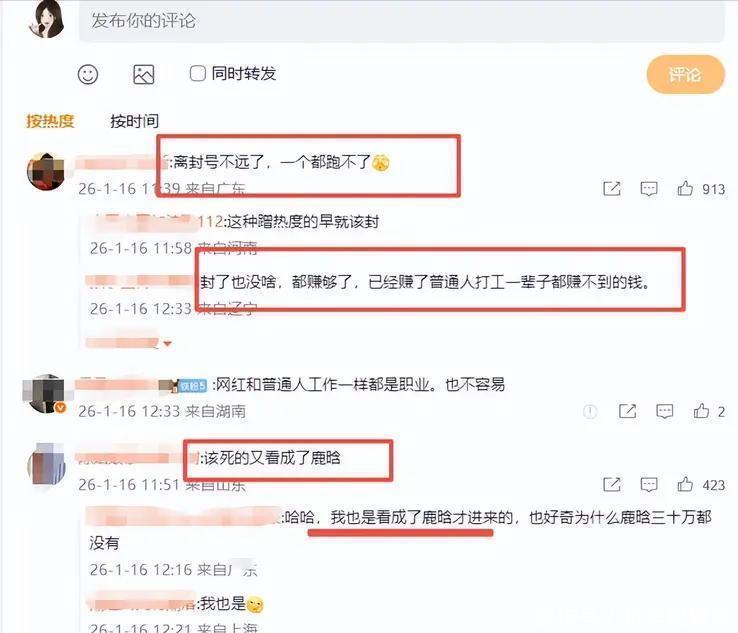Image resolution: width=738 pixels, height=633 pixels.
Task: Tick the 同时转发 checkbox
Action: [x=198, y=73]
